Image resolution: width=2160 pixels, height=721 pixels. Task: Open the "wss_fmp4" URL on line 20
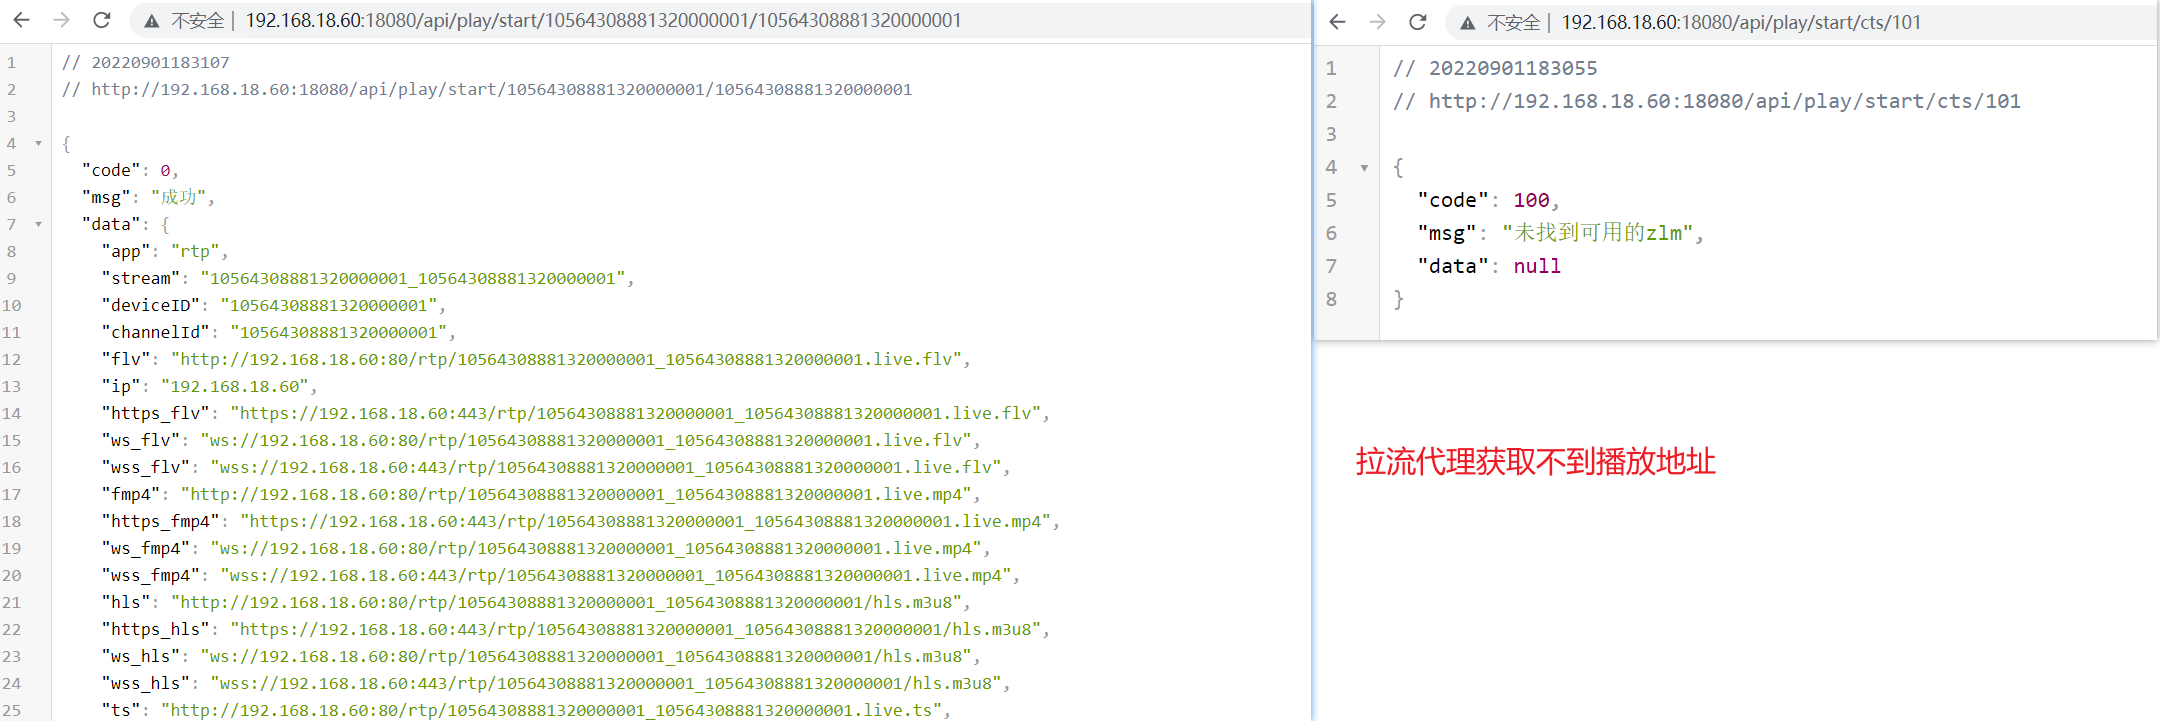(616, 575)
